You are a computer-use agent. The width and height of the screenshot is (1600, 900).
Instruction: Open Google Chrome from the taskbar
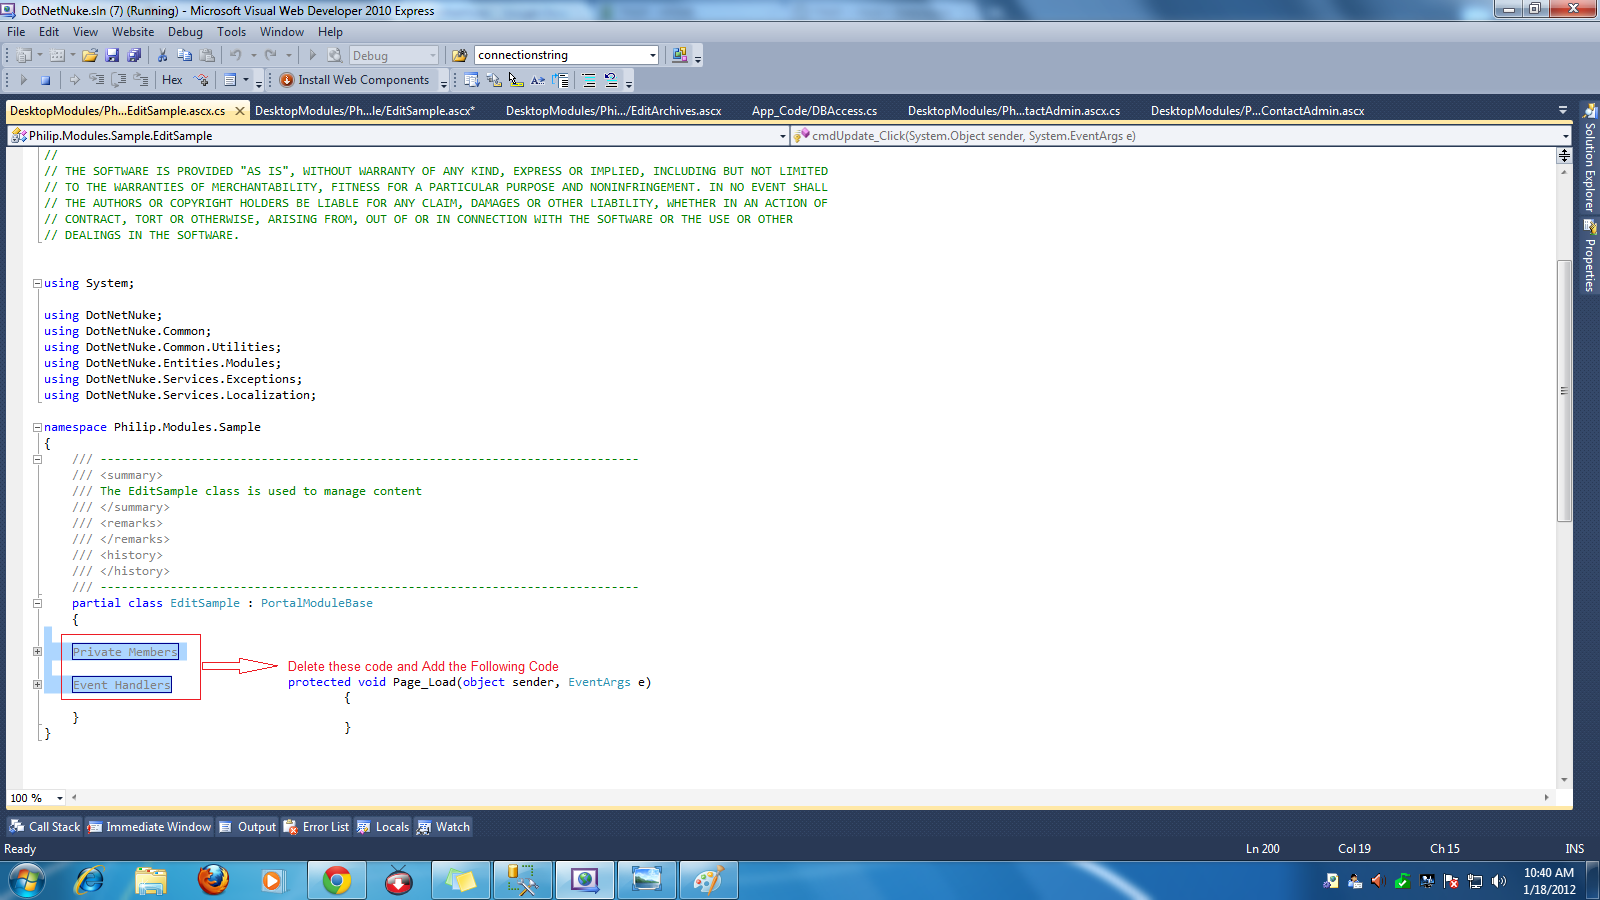coord(337,881)
